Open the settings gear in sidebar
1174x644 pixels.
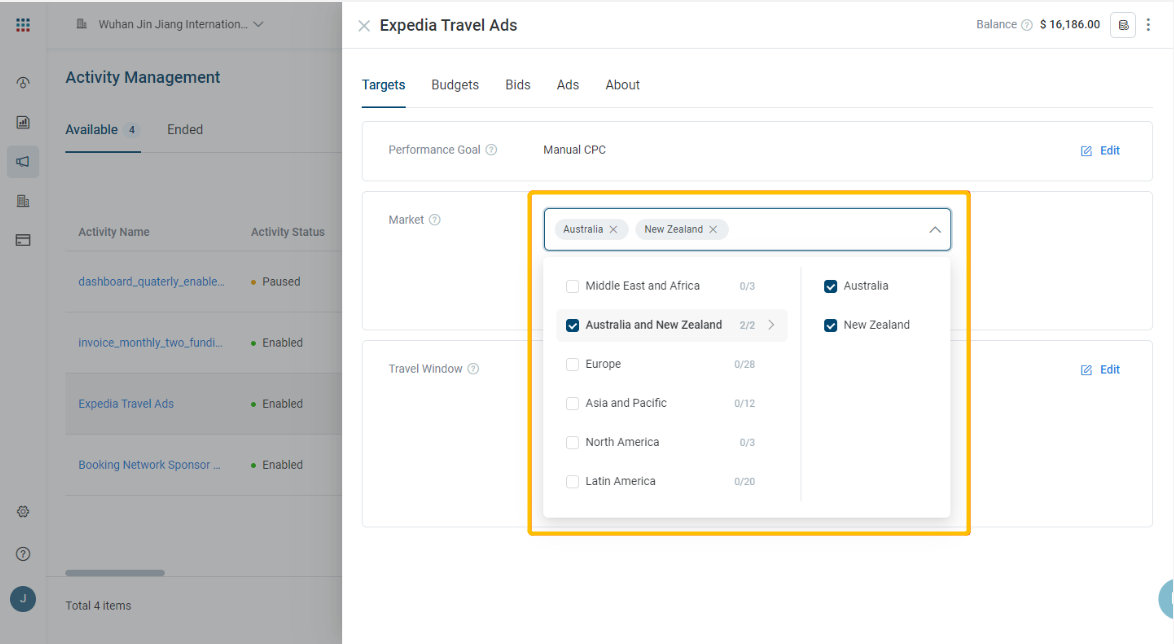[x=23, y=511]
